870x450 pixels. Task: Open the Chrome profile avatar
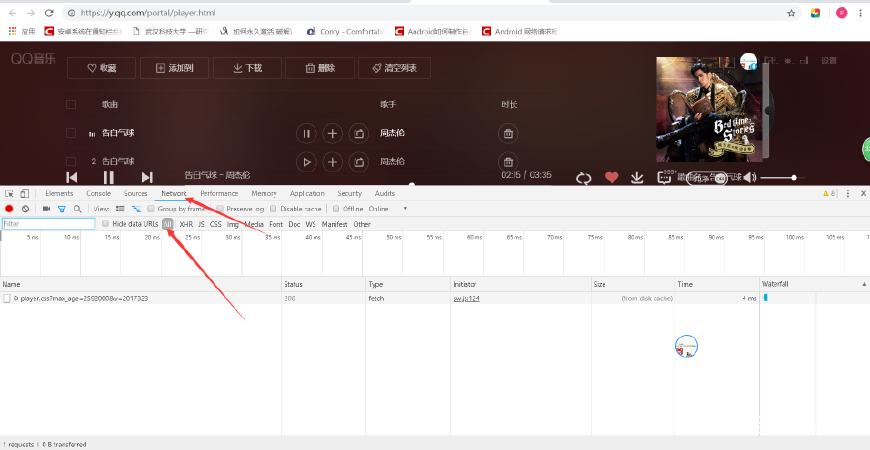[x=842, y=13]
